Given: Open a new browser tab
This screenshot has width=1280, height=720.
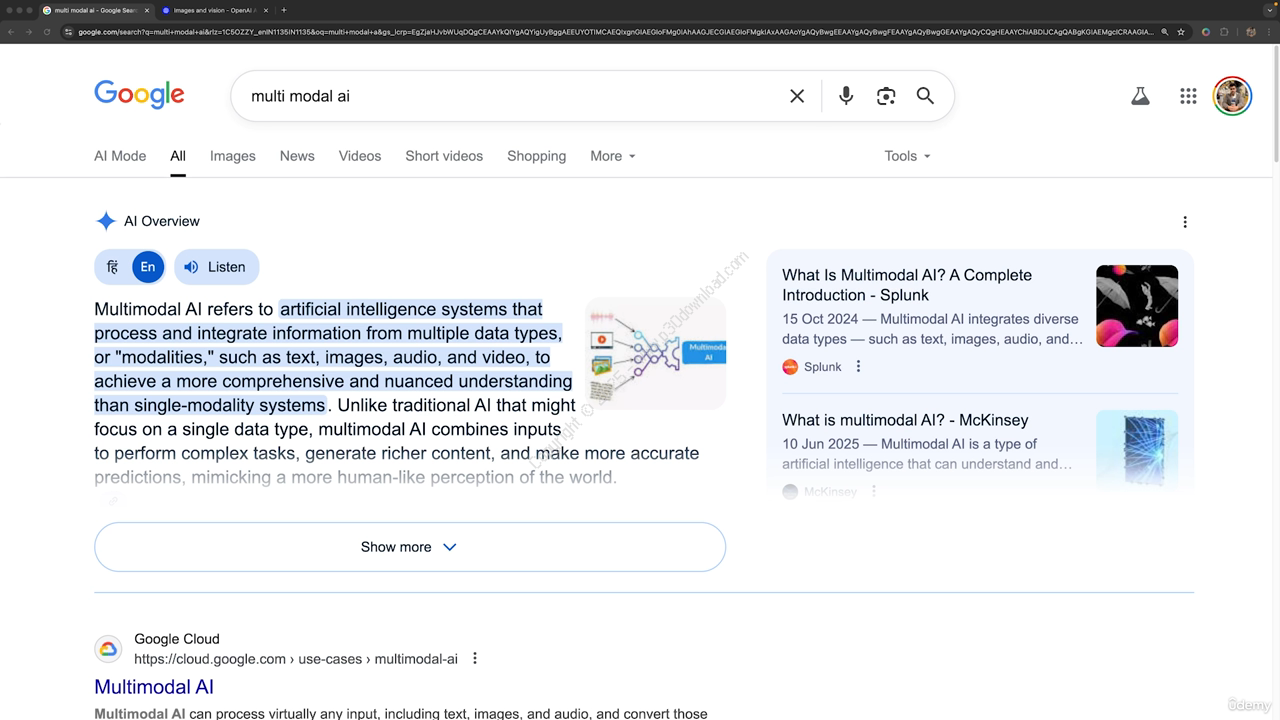Looking at the screenshot, I should pos(284,10).
